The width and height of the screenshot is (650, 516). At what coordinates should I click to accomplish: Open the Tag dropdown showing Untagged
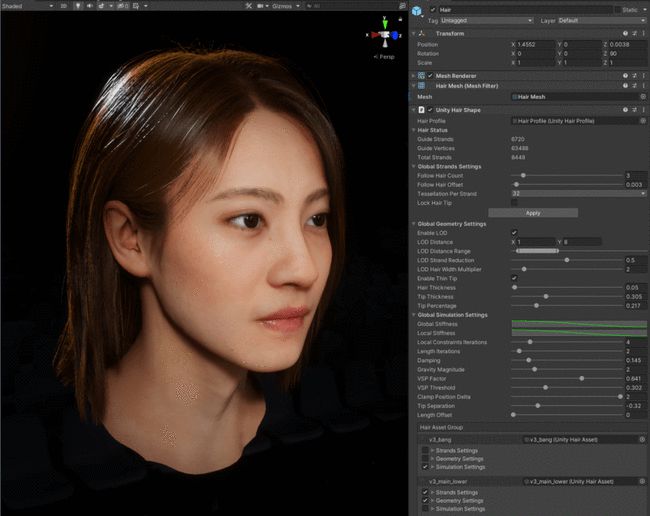[x=486, y=20]
